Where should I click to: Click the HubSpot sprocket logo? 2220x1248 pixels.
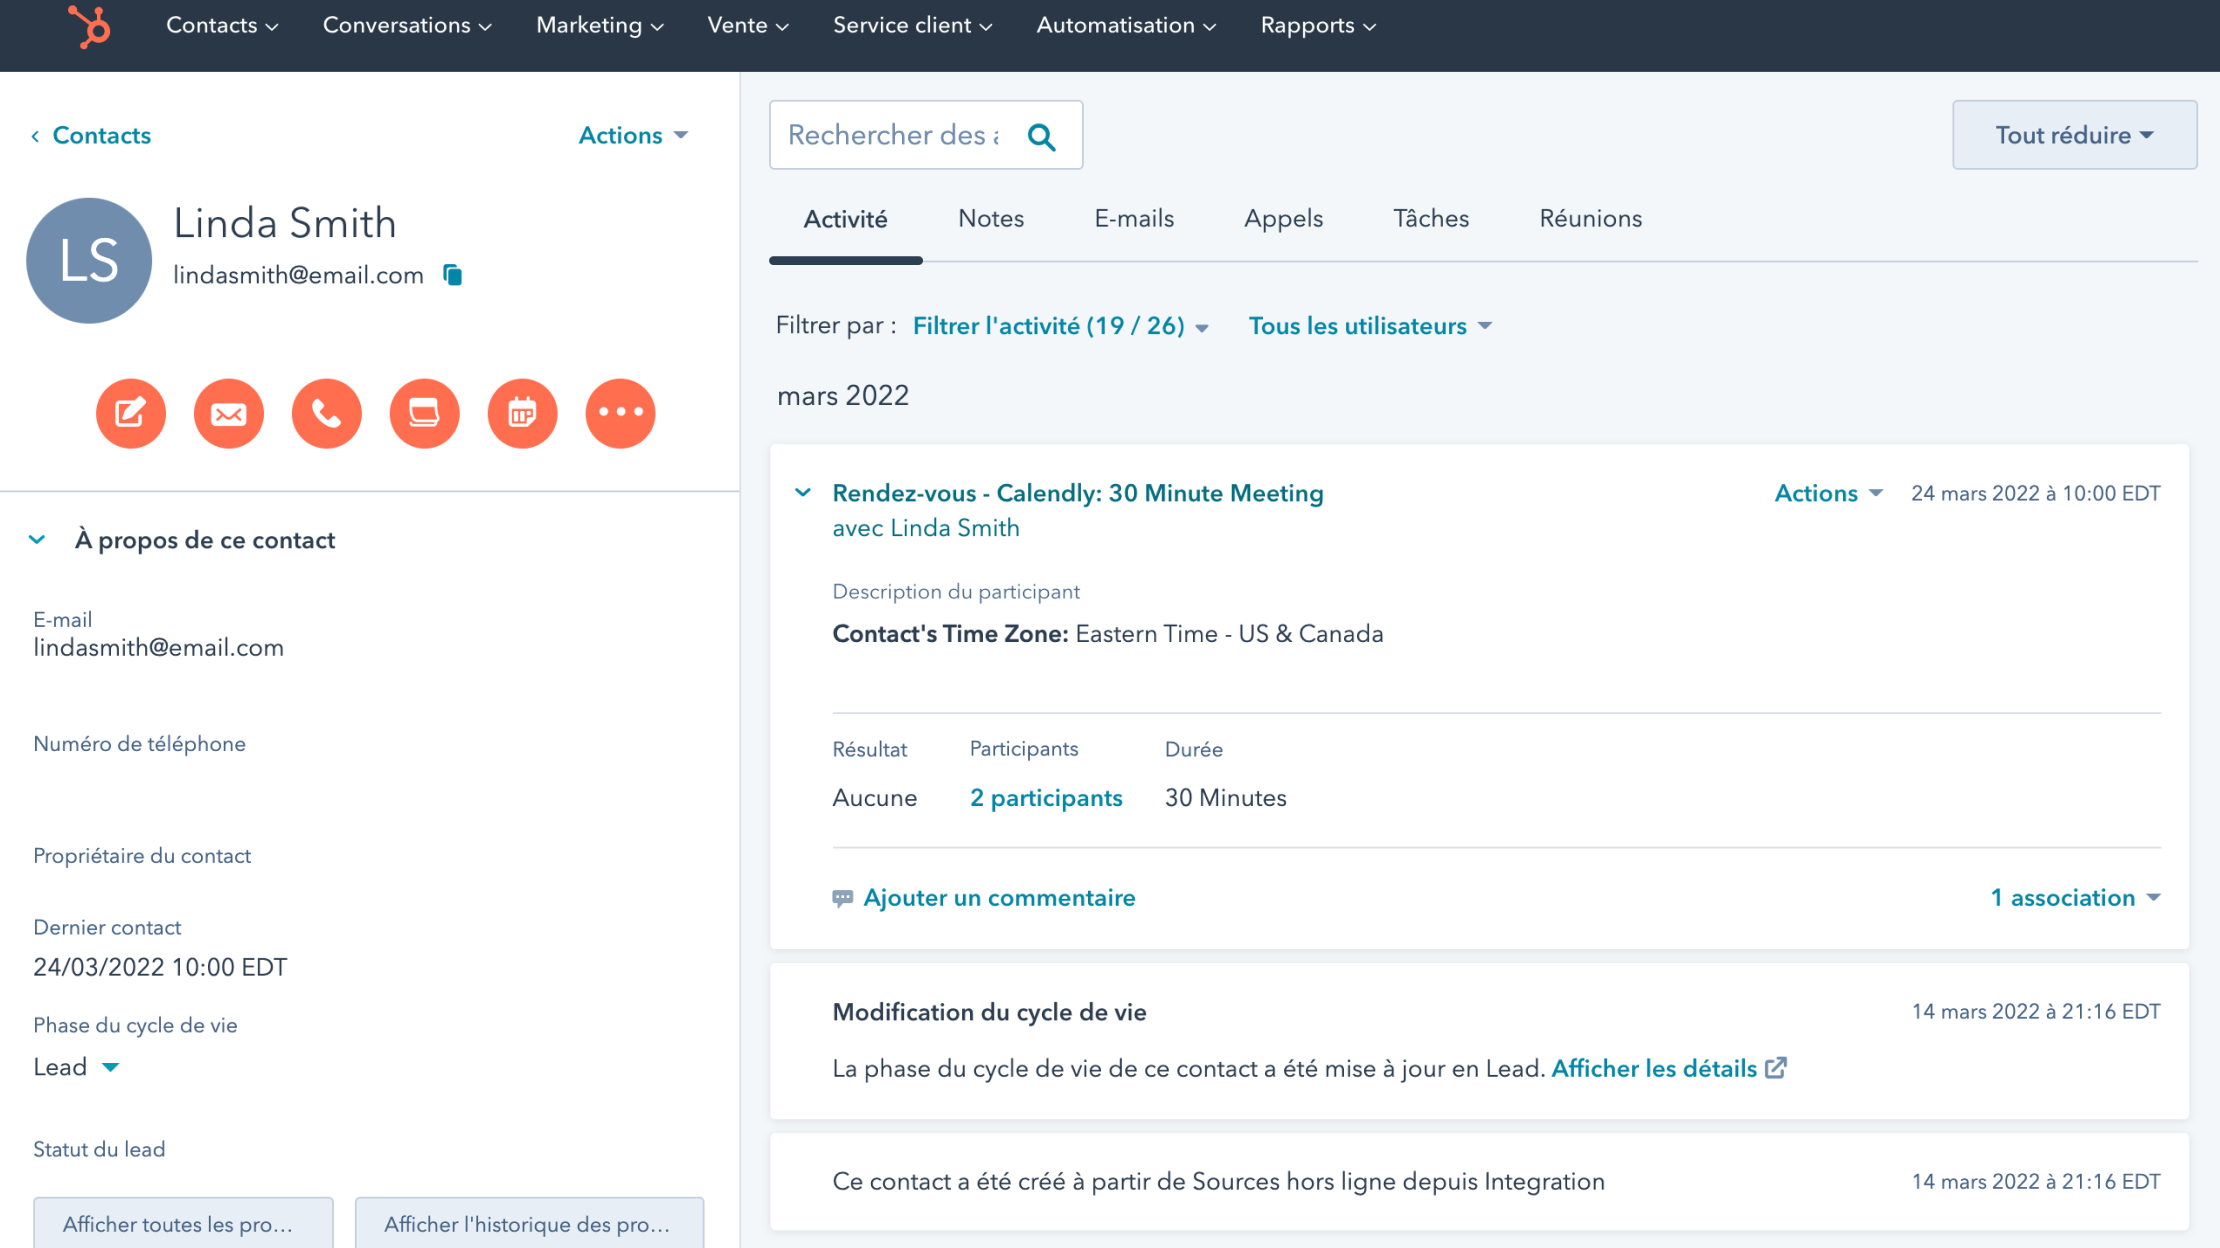tap(90, 26)
